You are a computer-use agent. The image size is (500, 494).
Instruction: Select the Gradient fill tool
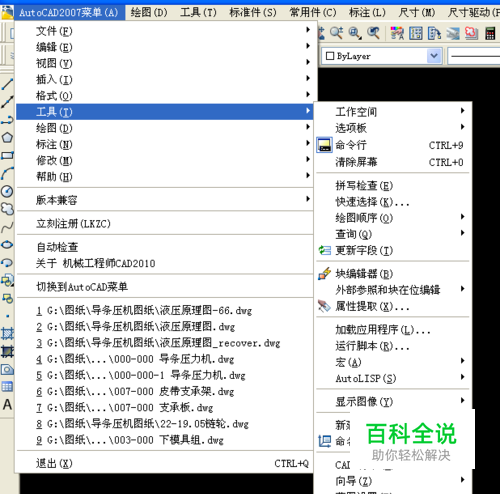coord(7,351)
